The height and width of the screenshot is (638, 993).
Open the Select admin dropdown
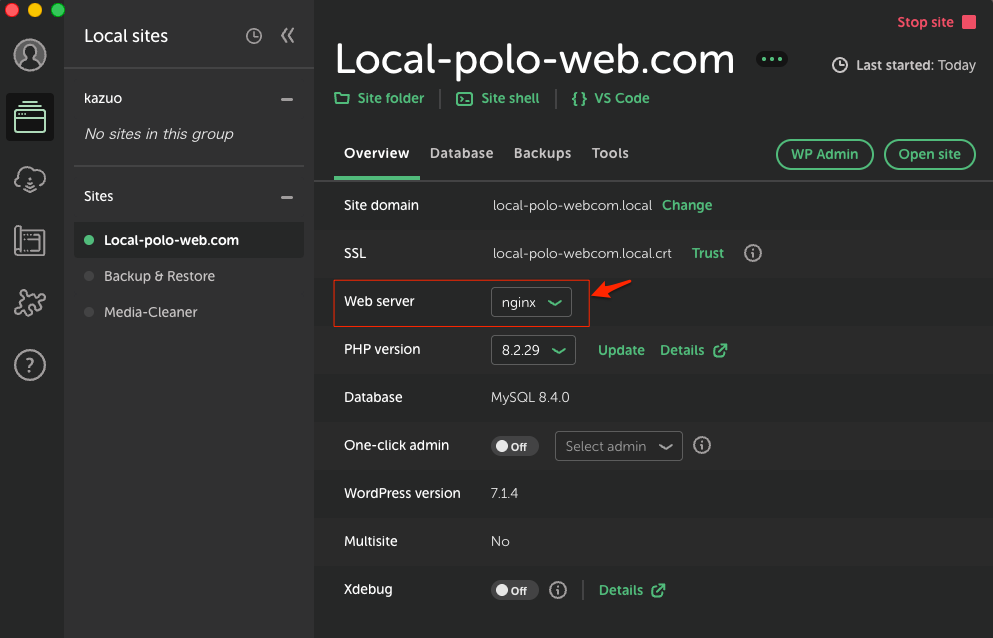pos(619,446)
